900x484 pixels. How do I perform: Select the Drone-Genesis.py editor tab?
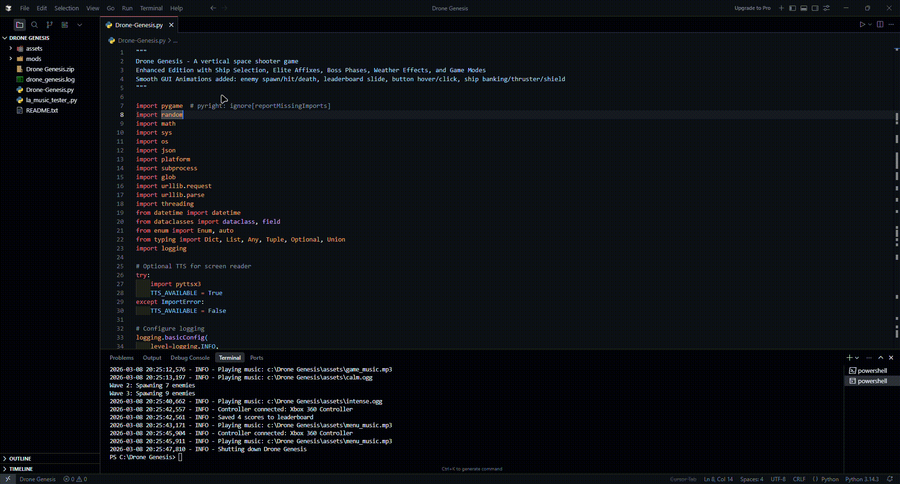coord(139,25)
